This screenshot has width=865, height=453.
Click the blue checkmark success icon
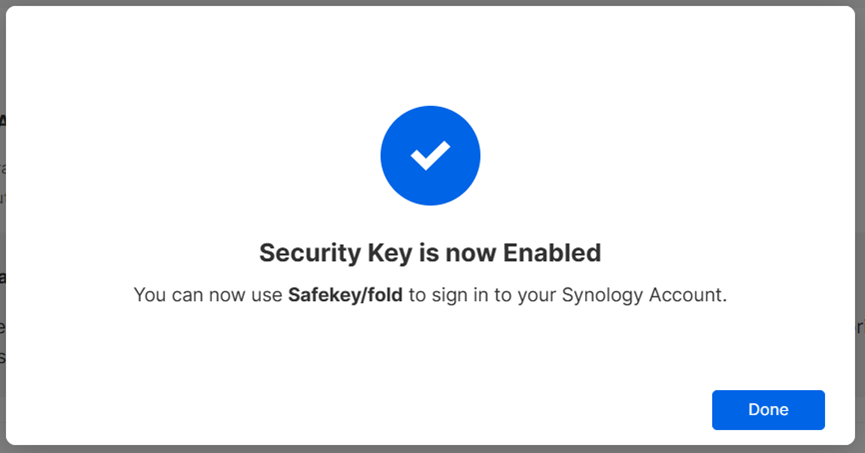pos(430,156)
